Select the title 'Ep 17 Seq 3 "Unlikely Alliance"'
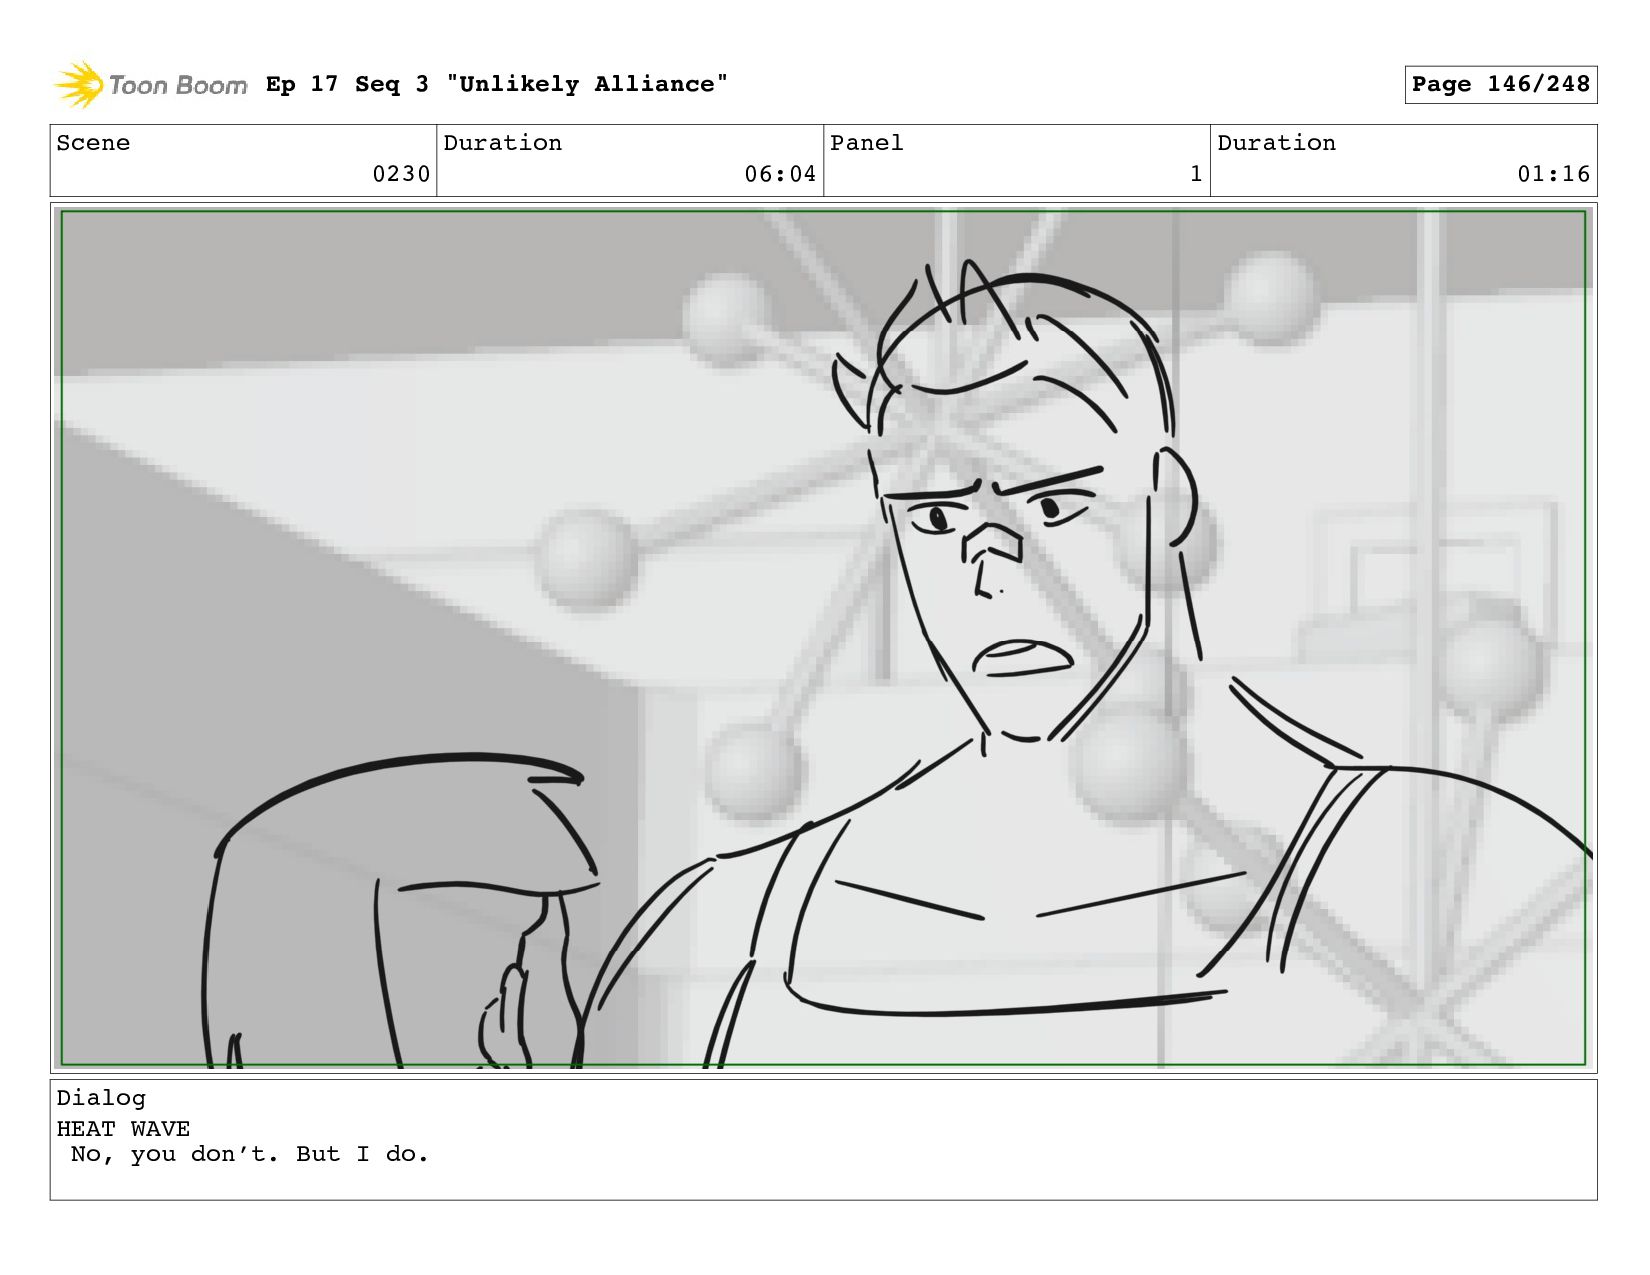 [497, 84]
